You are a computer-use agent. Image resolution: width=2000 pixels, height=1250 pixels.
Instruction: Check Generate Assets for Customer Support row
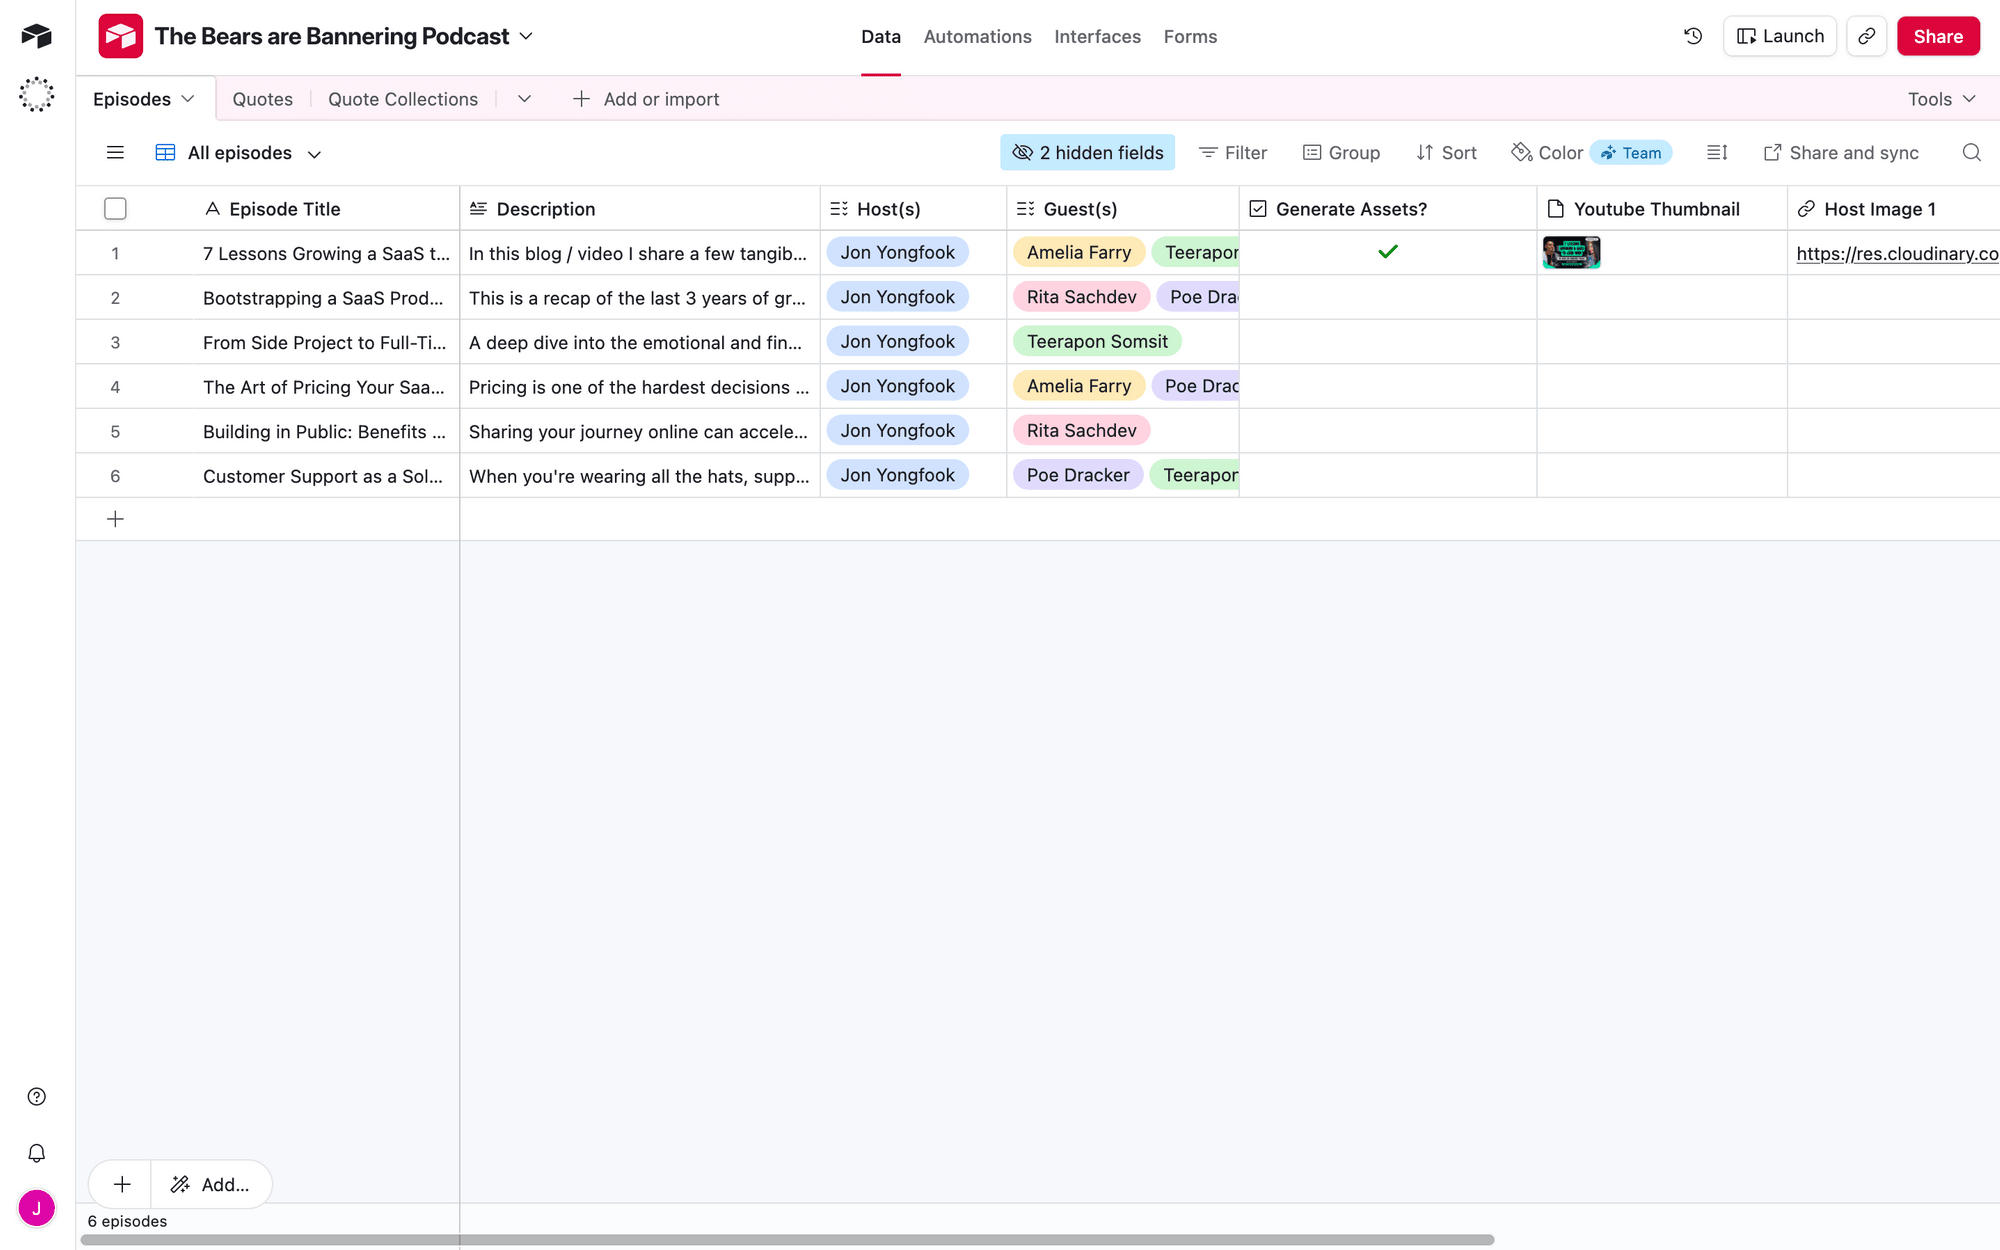pyautogui.click(x=1387, y=475)
